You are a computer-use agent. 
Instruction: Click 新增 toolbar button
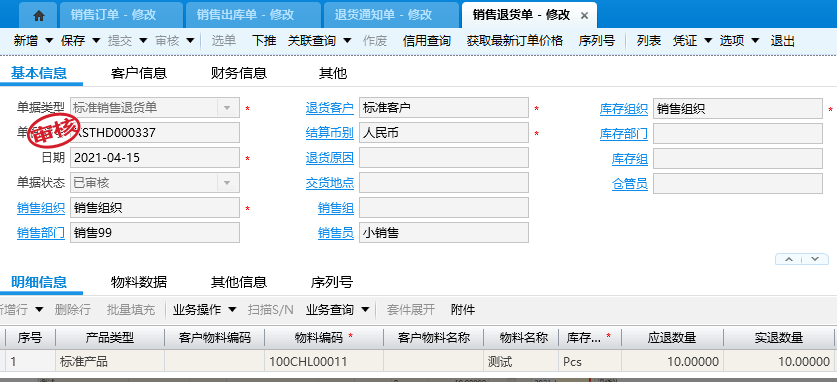(26, 41)
